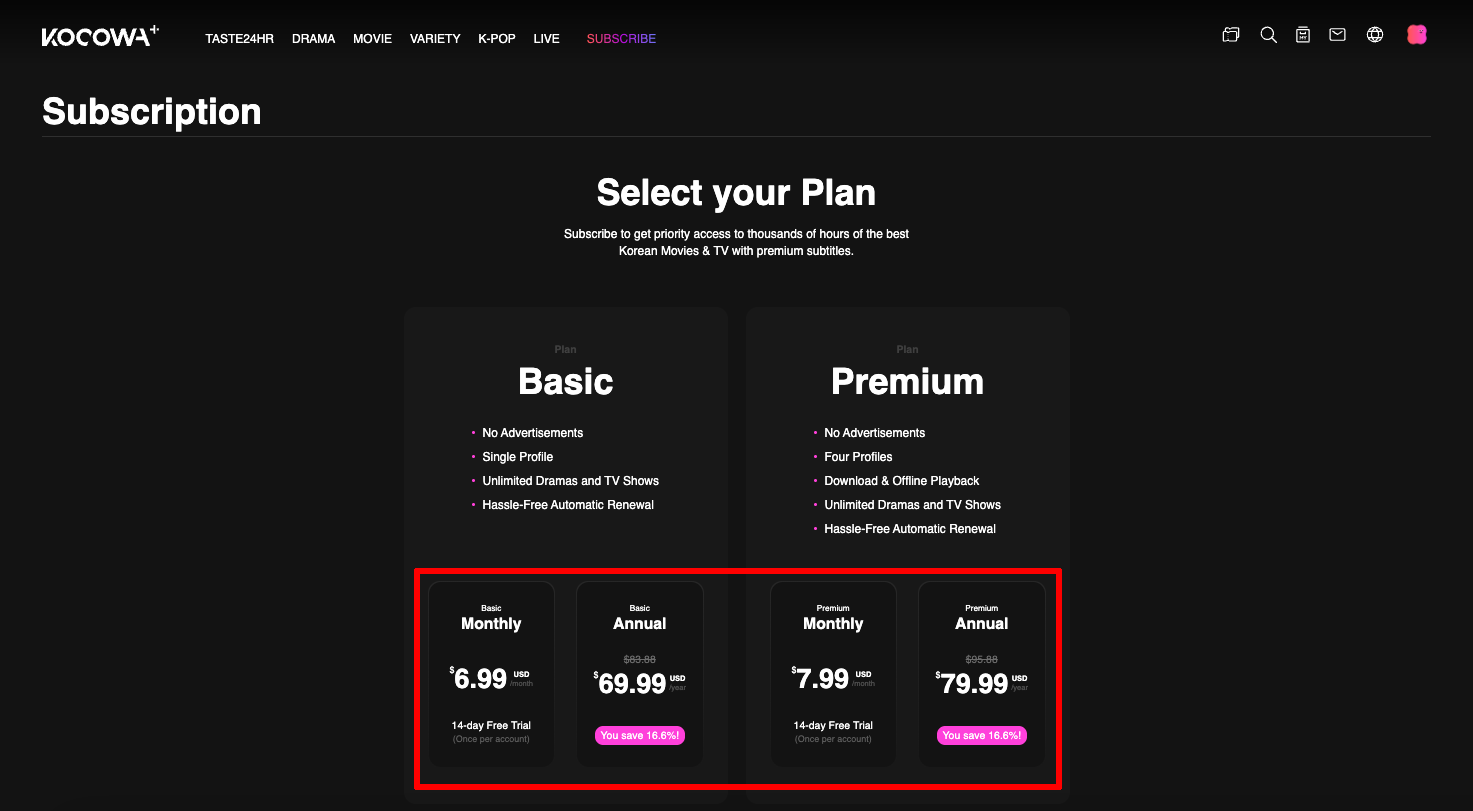Open the K-POP menu item
The height and width of the screenshot is (811, 1473).
coord(496,38)
